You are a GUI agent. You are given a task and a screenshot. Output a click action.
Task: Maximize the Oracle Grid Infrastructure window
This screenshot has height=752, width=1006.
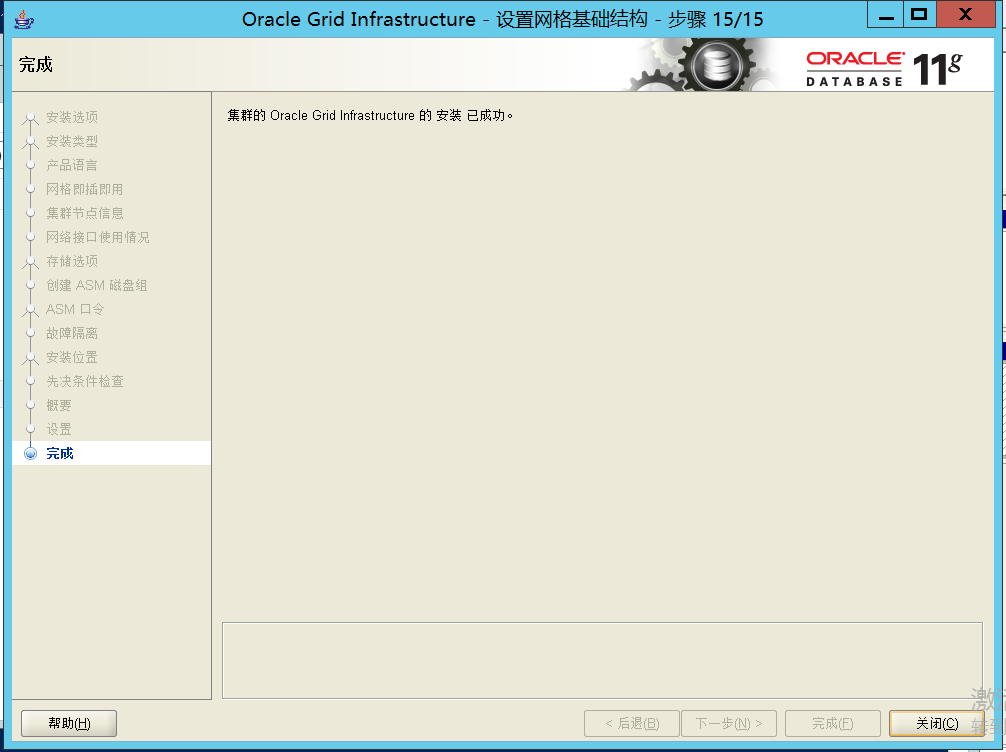click(919, 15)
